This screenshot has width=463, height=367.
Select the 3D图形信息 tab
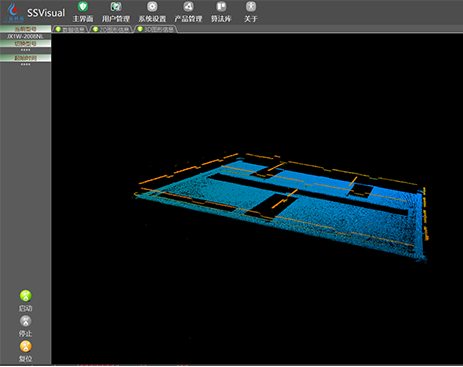[156, 29]
